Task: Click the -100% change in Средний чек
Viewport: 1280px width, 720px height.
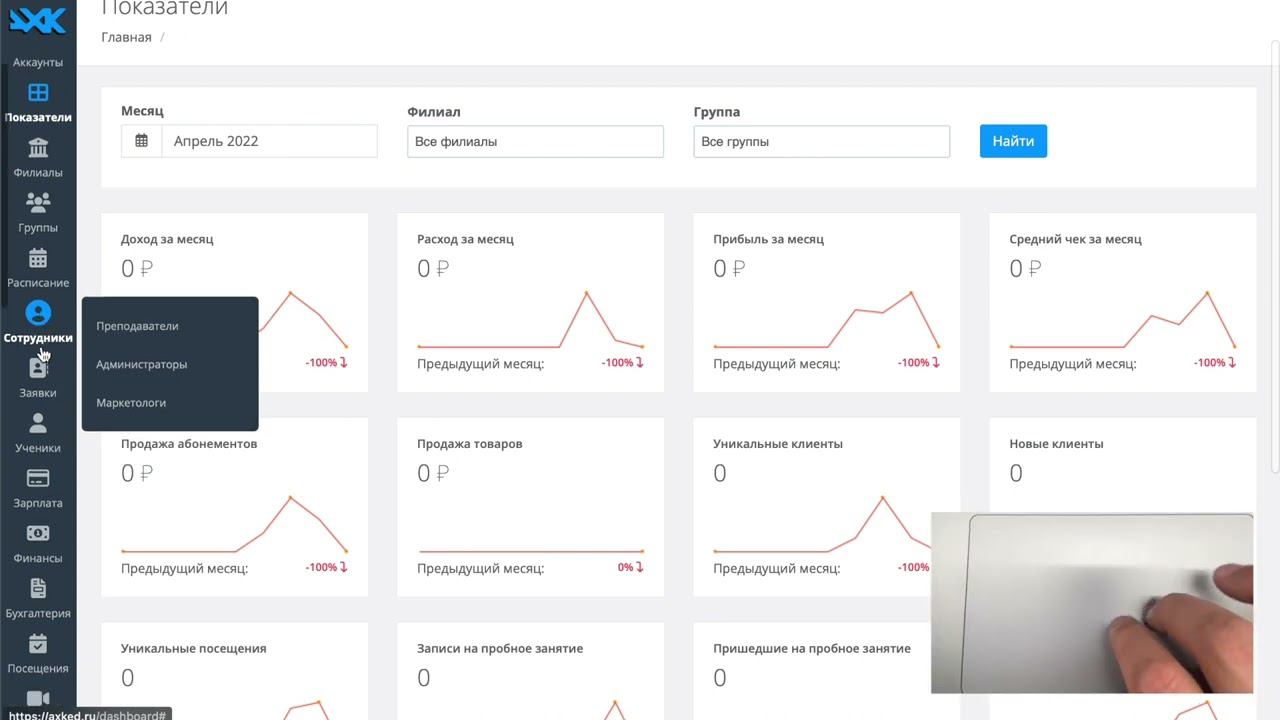Action: coord(1214,362)
